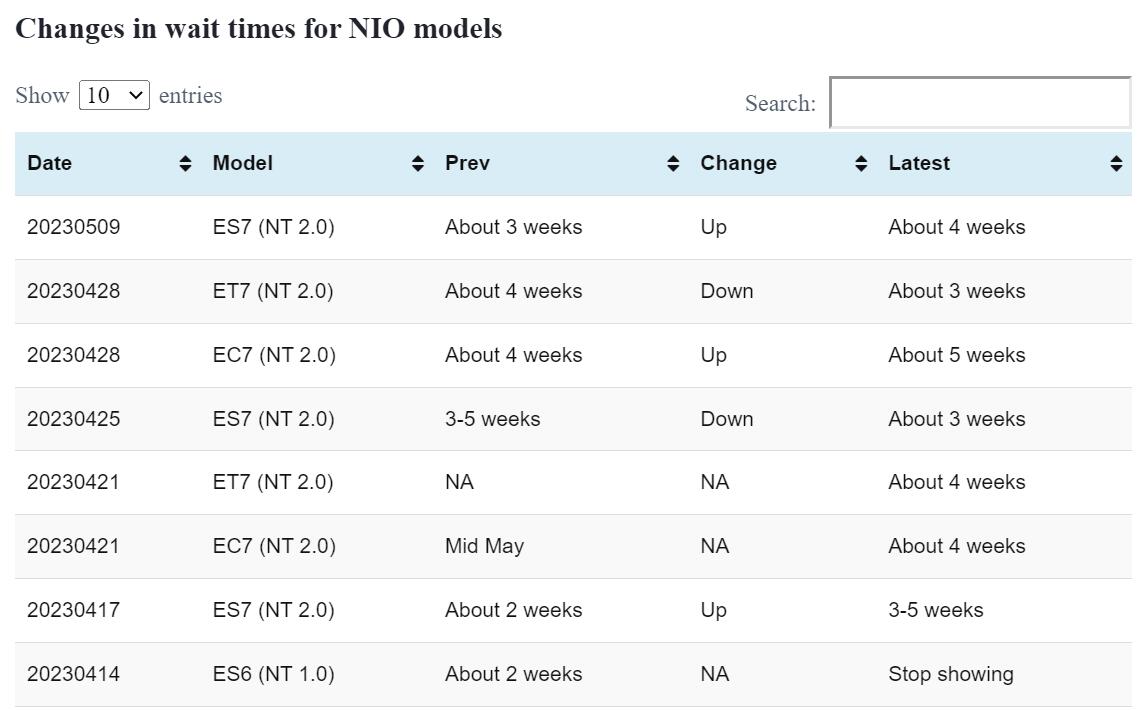
Task: Click the sort arrows in Latest column
Action: (x=1116, y=164)
